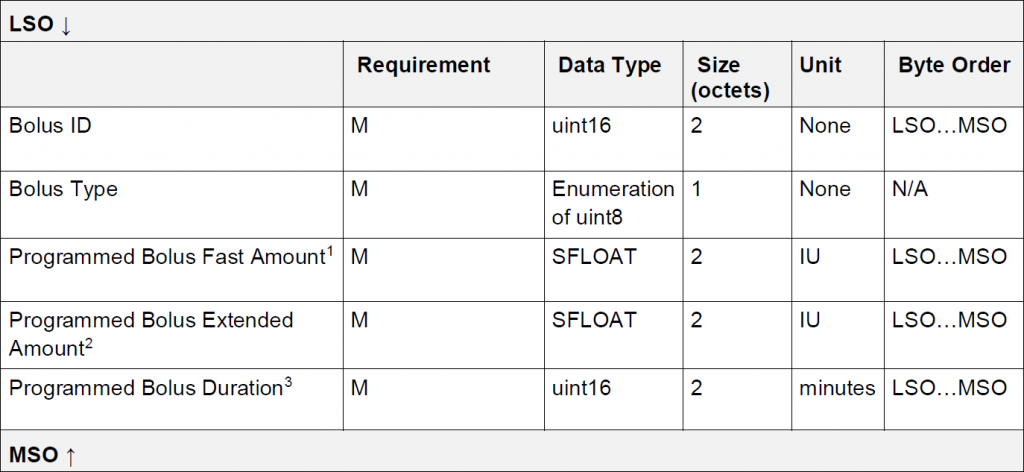
Task: Select the Size (octets) column header
Action: tap(731, 77)
